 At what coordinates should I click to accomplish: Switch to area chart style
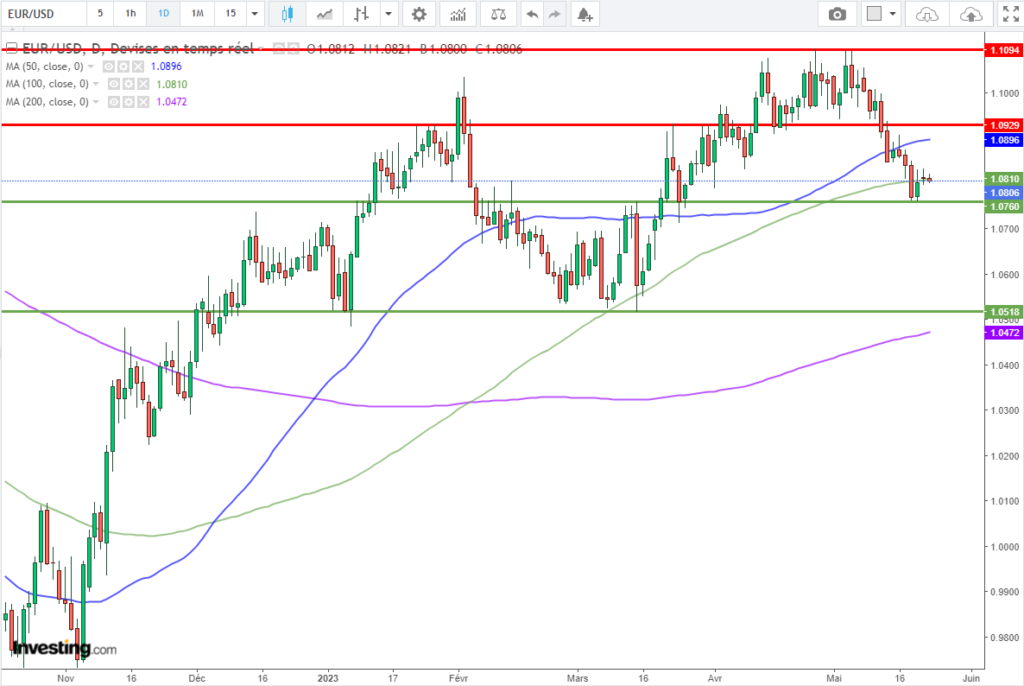pyautogui.click(x=325, y=14)
